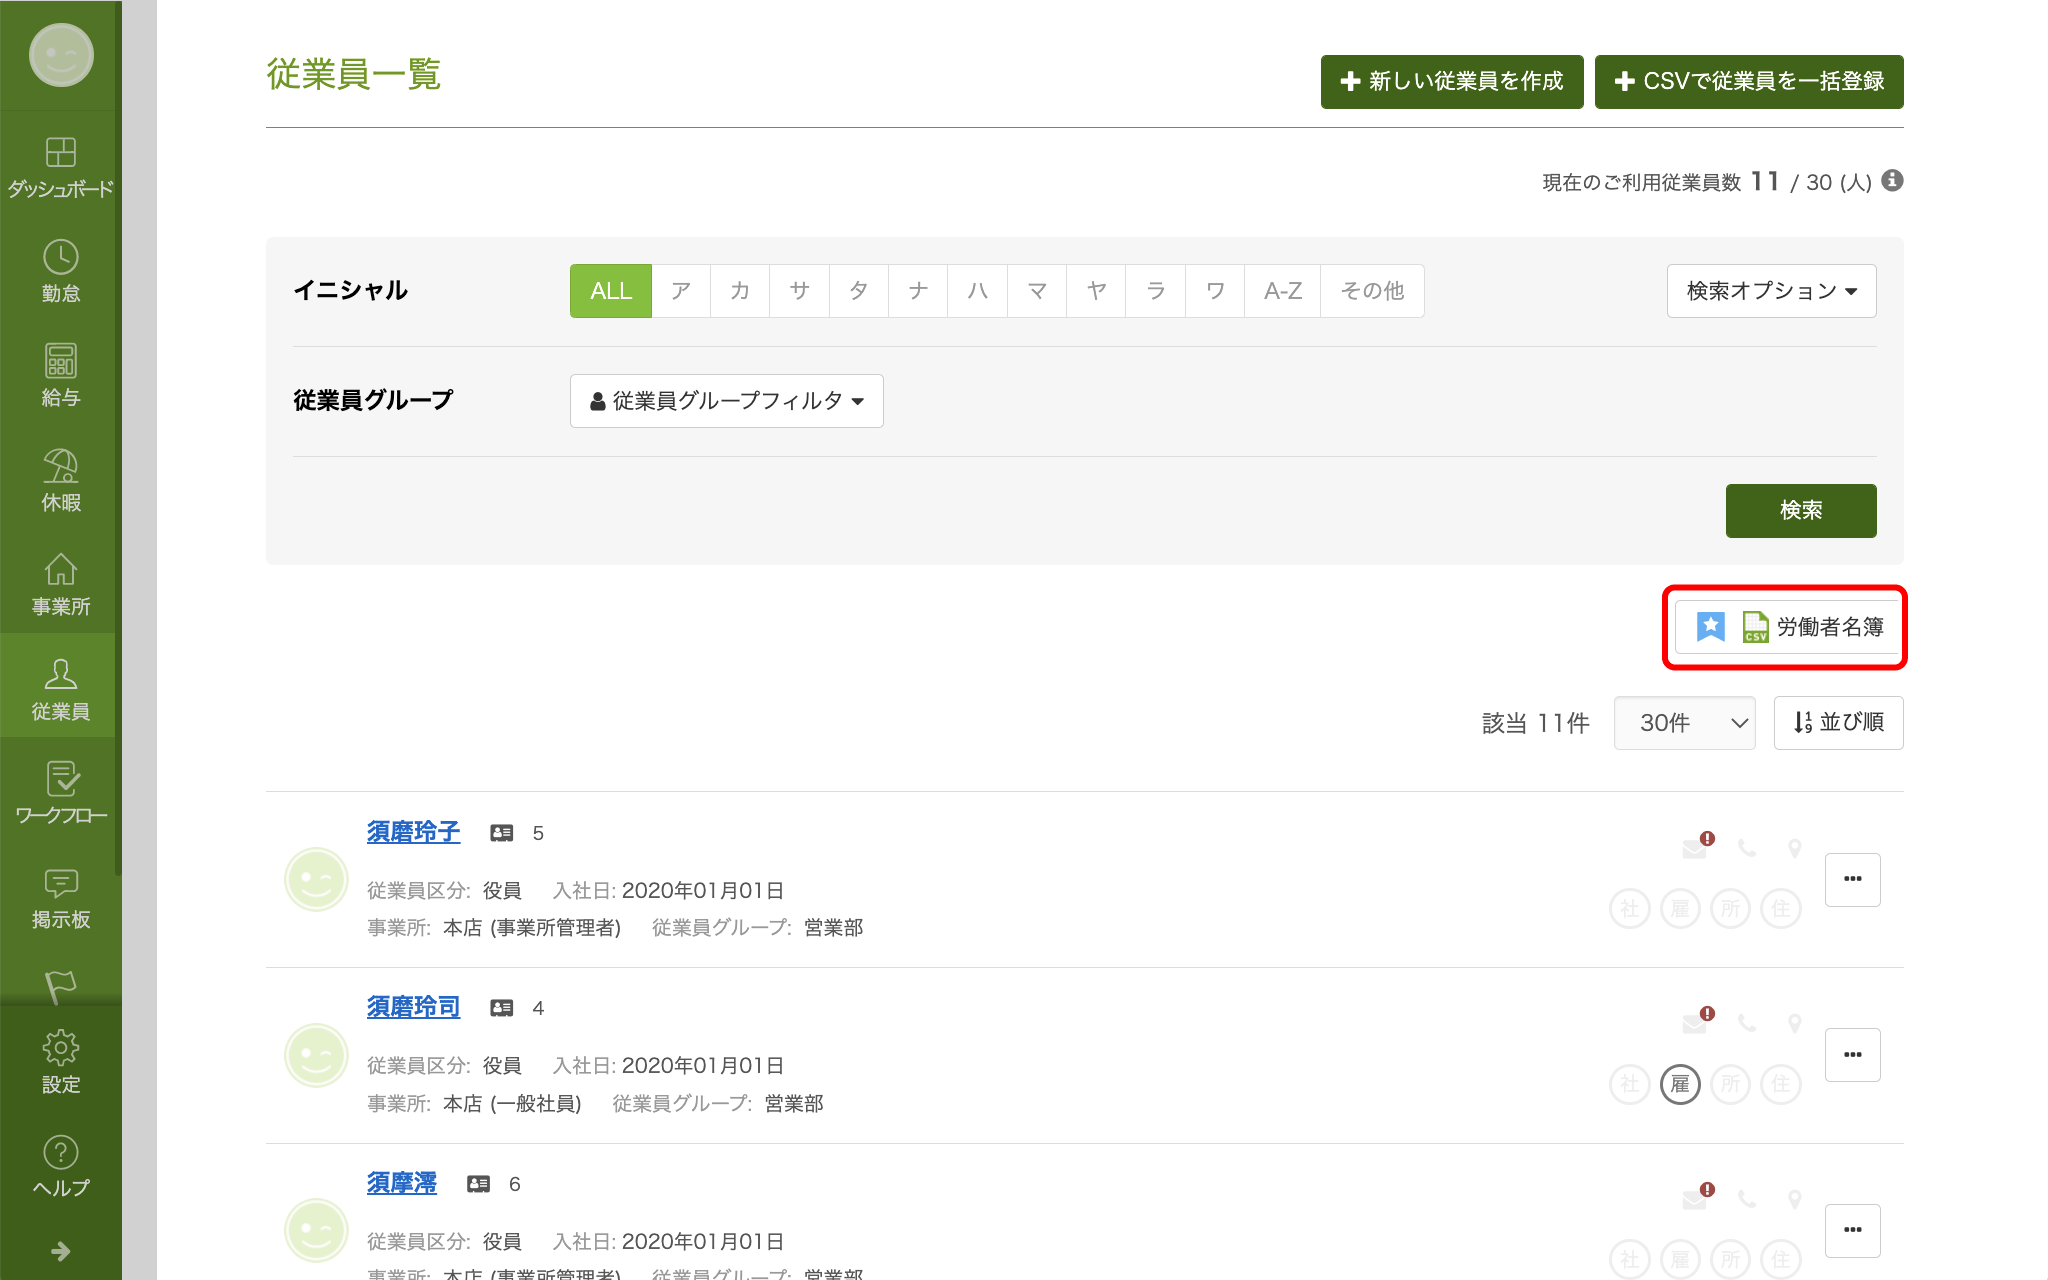The height and width of the screenshot is (1280, 2048).
Task: Click 雇 badge in 須磨玲司 row
Action: pyautogui.click(x=1680, y=1084)
